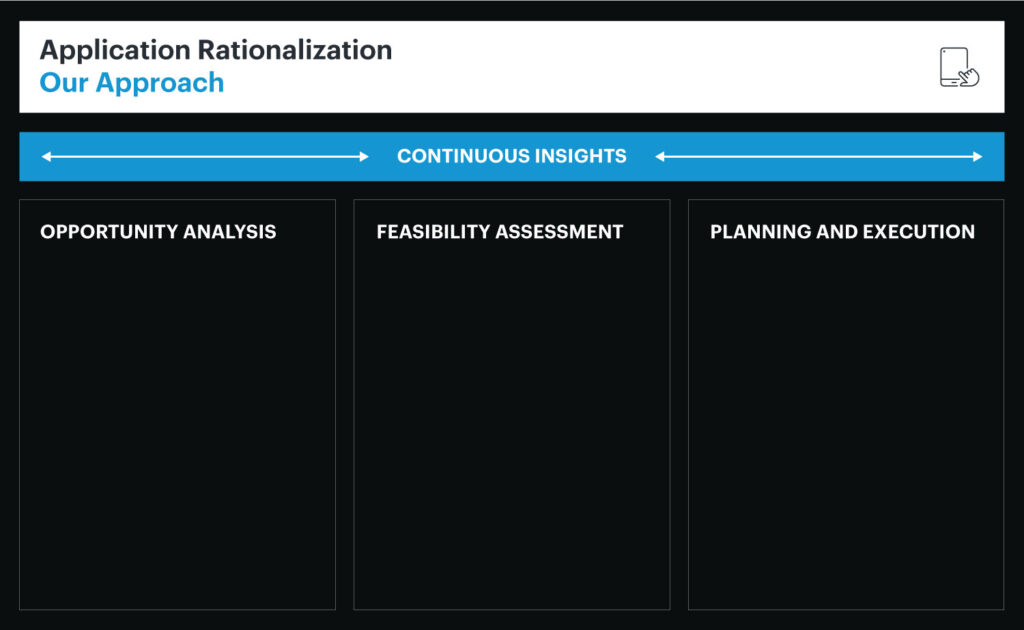Click the tablet home bar detail
The height and width of the screenshot is (630, 1024).
coord(954,82)
